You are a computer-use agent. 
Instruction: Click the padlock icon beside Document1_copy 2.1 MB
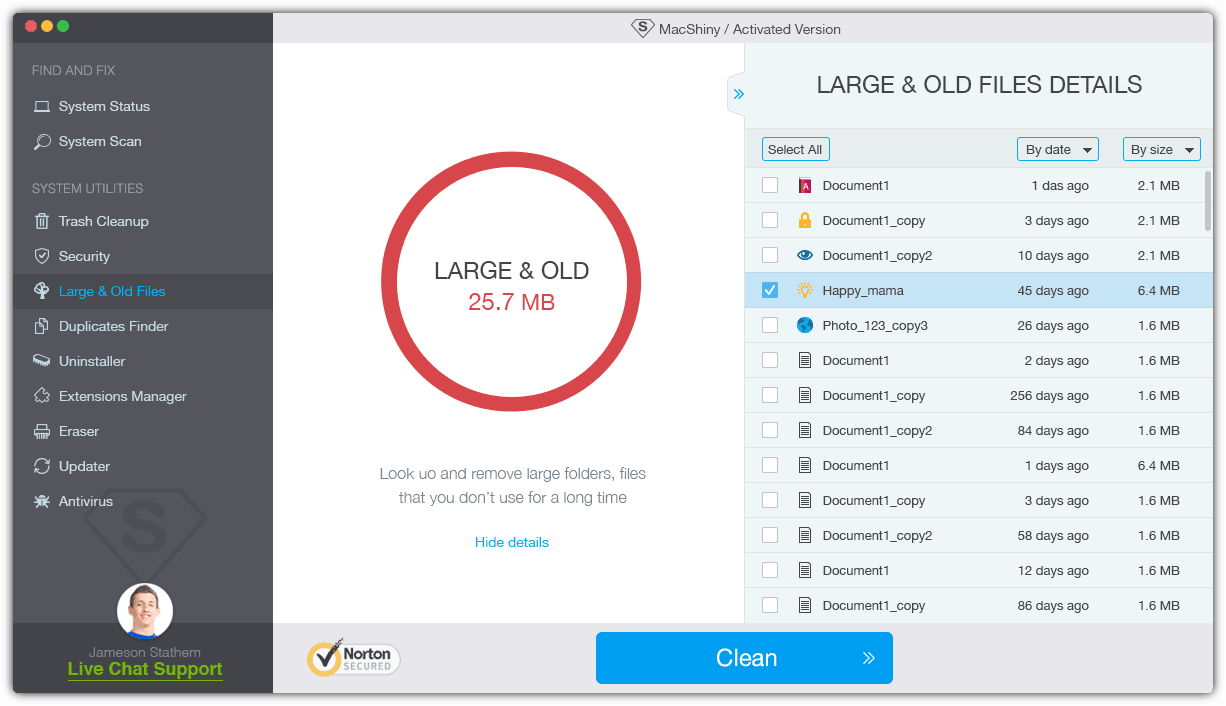pos(805,220)
